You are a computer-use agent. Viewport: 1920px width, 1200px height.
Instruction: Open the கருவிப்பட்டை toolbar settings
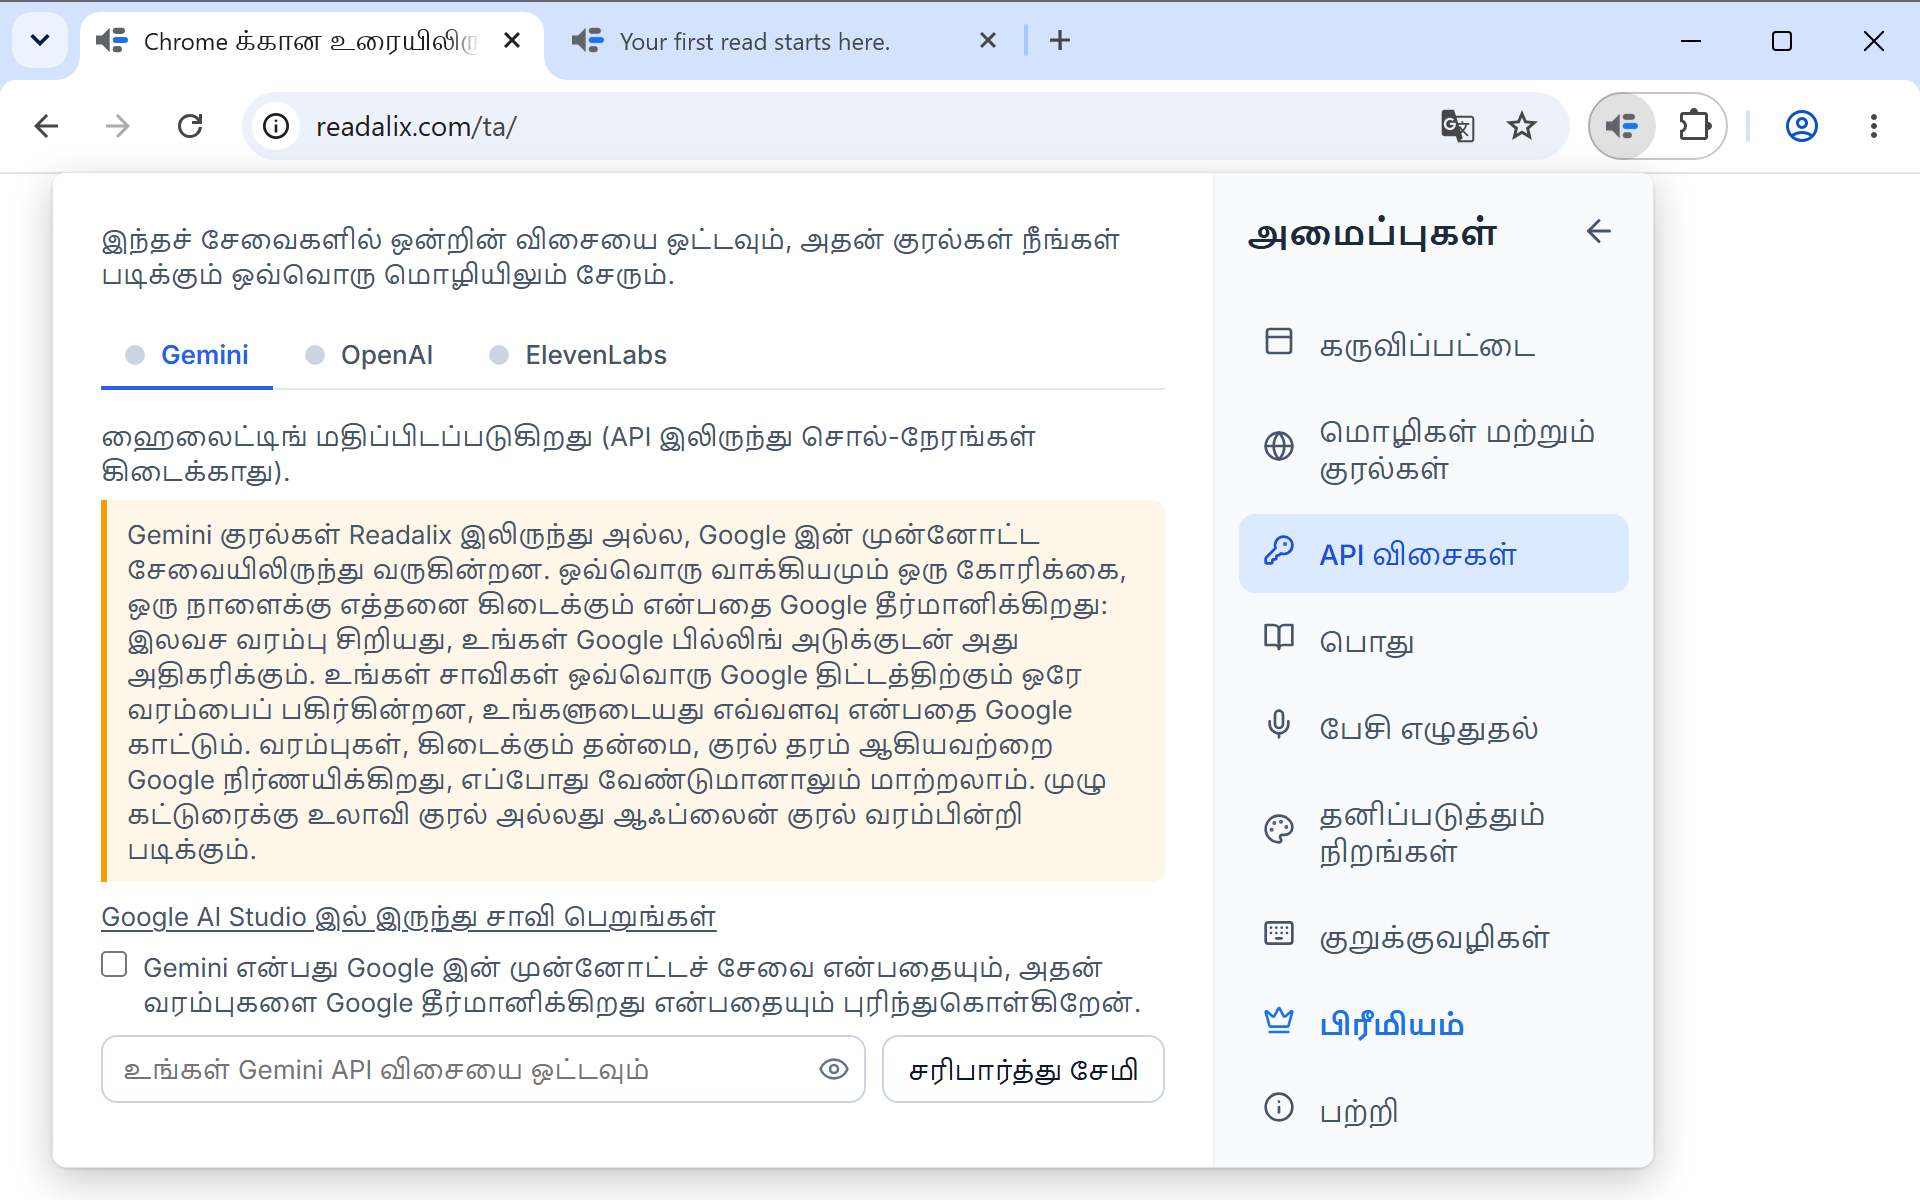point(1433,345)
